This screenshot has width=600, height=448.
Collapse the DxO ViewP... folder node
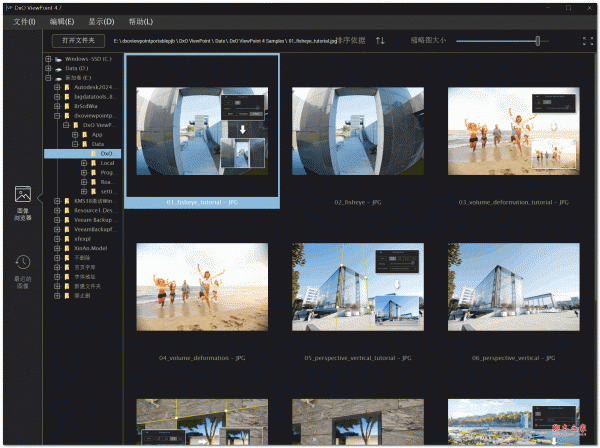tap(66, 125)
